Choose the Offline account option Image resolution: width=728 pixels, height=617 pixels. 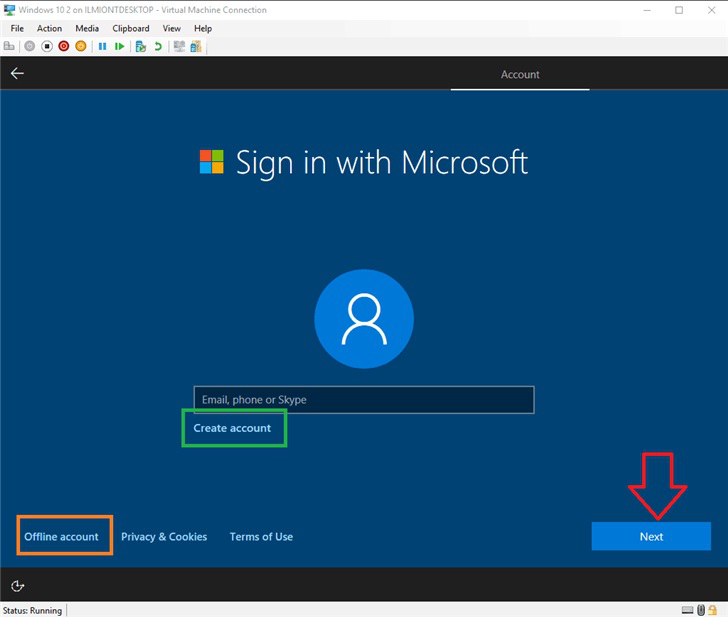[62, 536]
